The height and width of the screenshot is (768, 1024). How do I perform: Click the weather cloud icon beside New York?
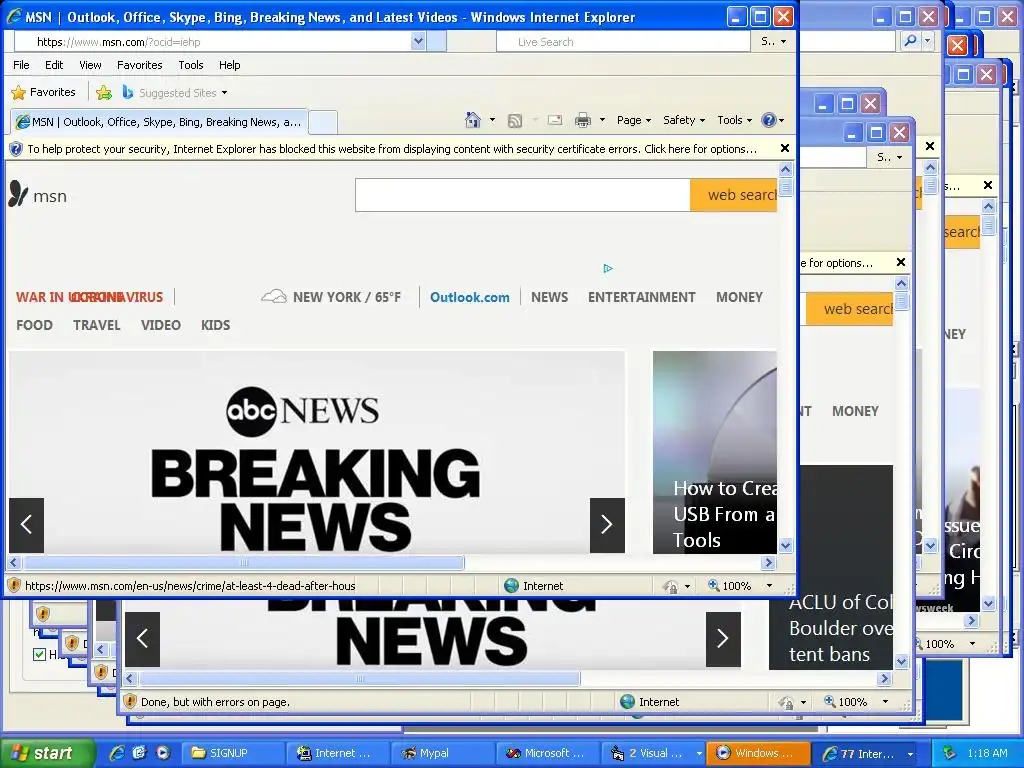pyautogui.click(x=274, y=296)
